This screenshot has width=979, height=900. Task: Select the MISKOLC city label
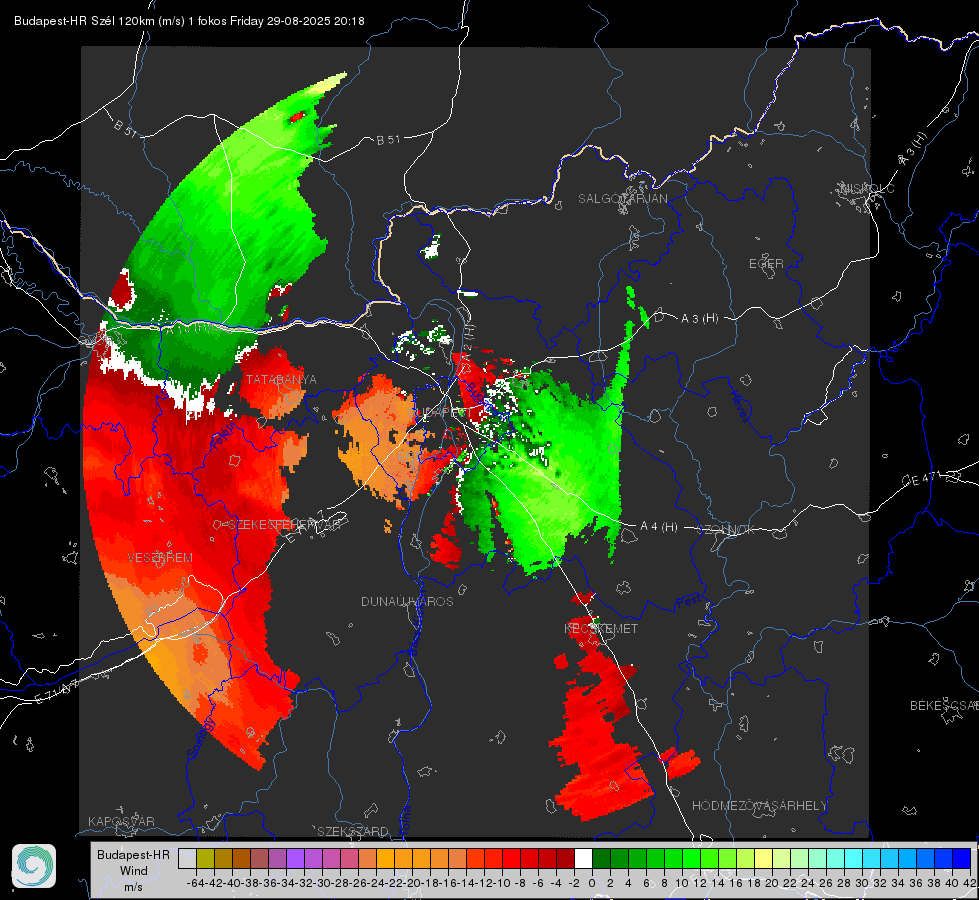867,189
